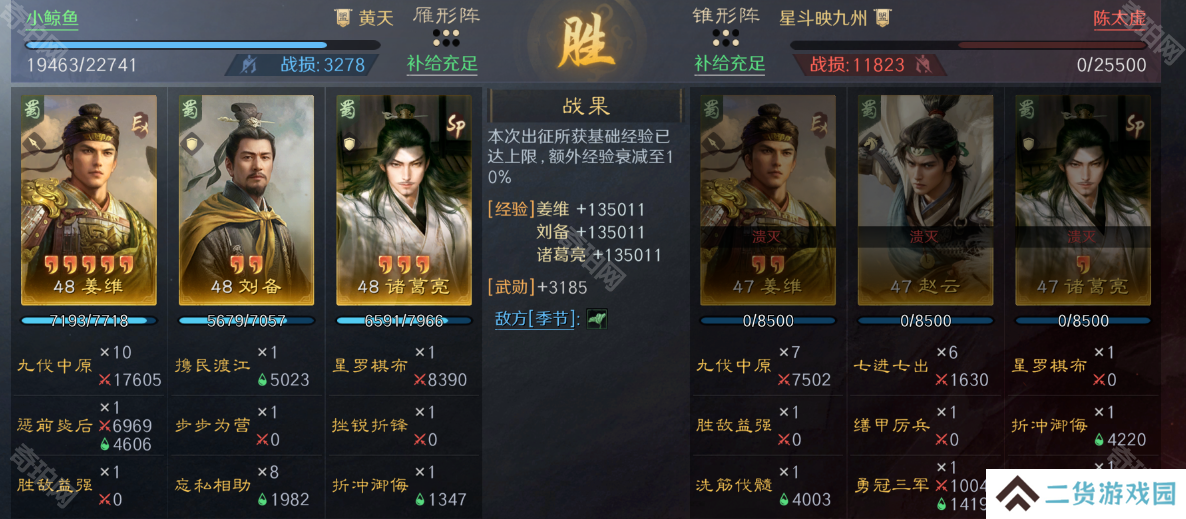The image size is (1186, 519).
Task: Click the 战果 results panel header
Action: pyautogui.click(x=586, y=106)
